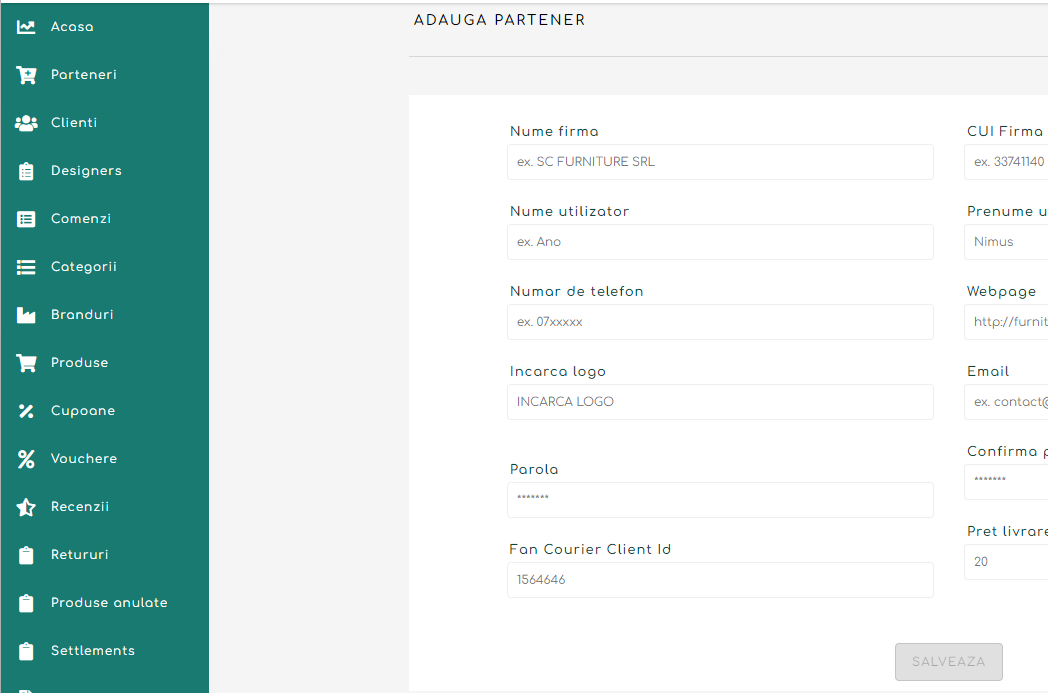Select the Parola password field
Image resolution: width=1048 pixels, height=693 pixels.
click(720, 500)
